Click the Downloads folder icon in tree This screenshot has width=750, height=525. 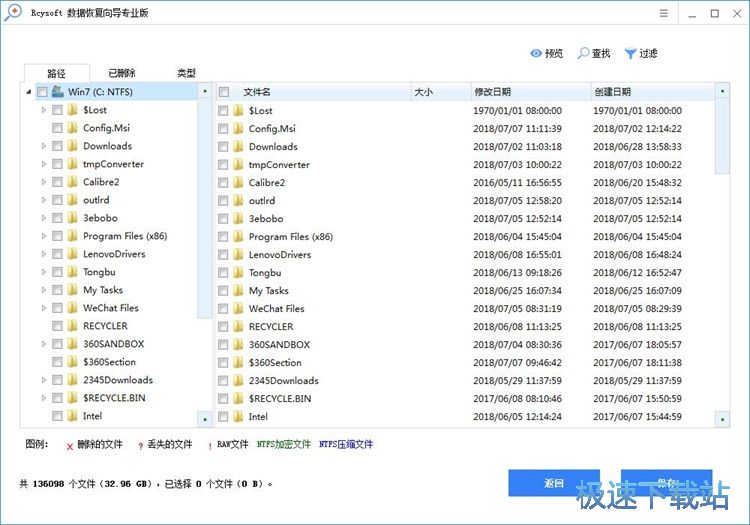click(72, 146)
